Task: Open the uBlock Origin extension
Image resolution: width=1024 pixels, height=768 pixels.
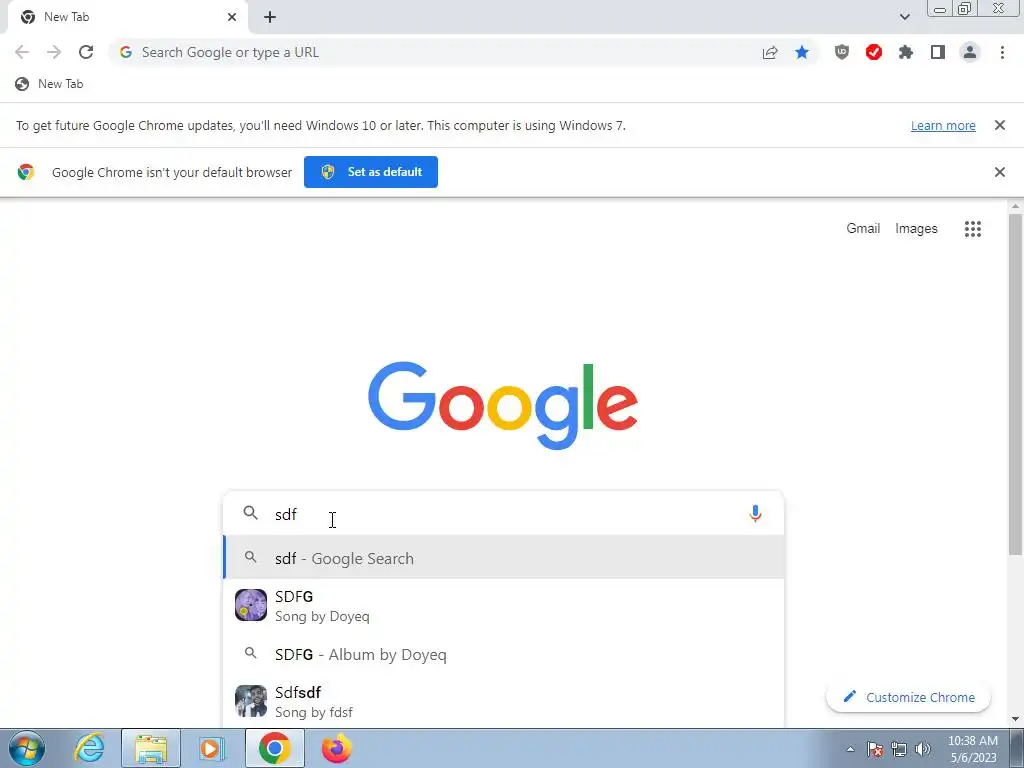Action: 842,52
